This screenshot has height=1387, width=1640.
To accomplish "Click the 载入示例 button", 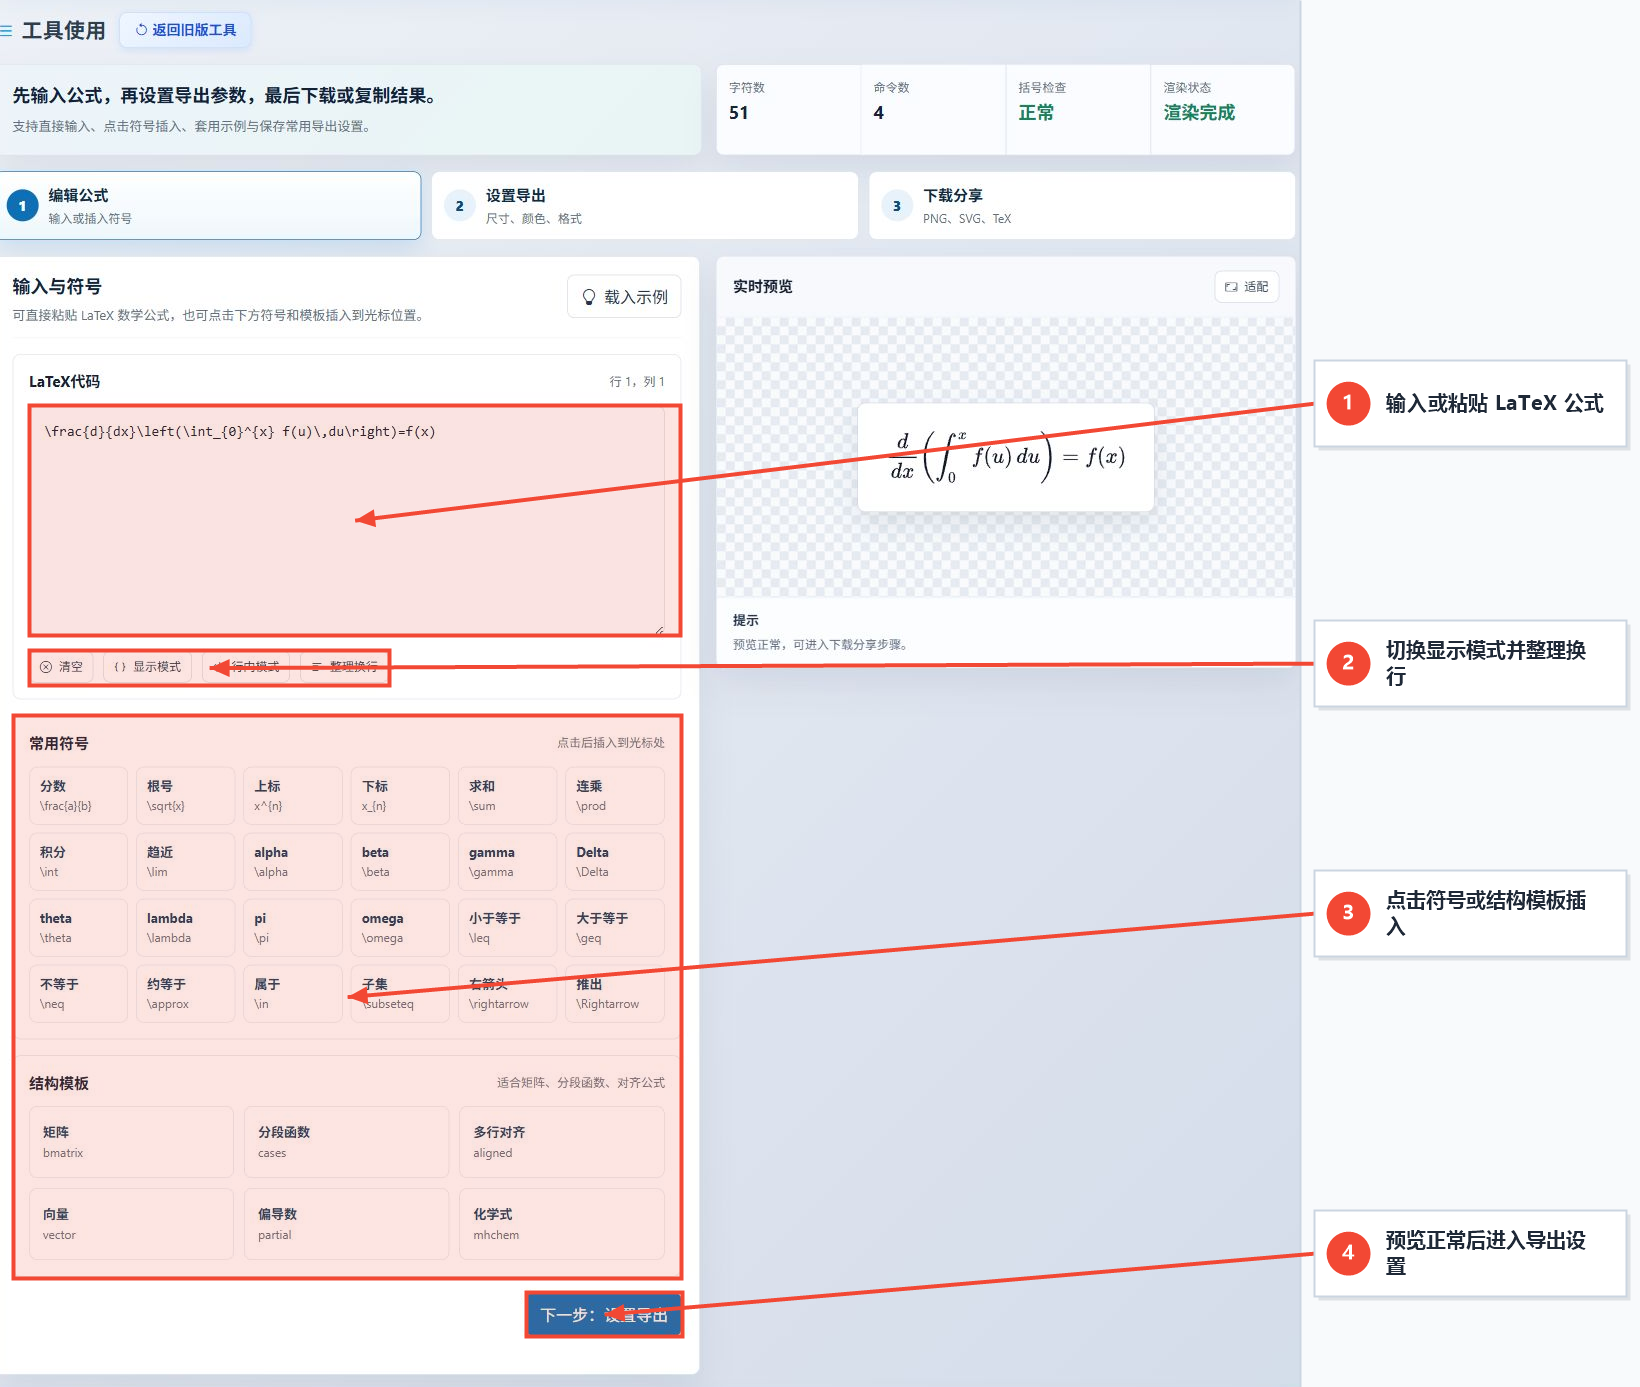I will (x=624, y=297).
